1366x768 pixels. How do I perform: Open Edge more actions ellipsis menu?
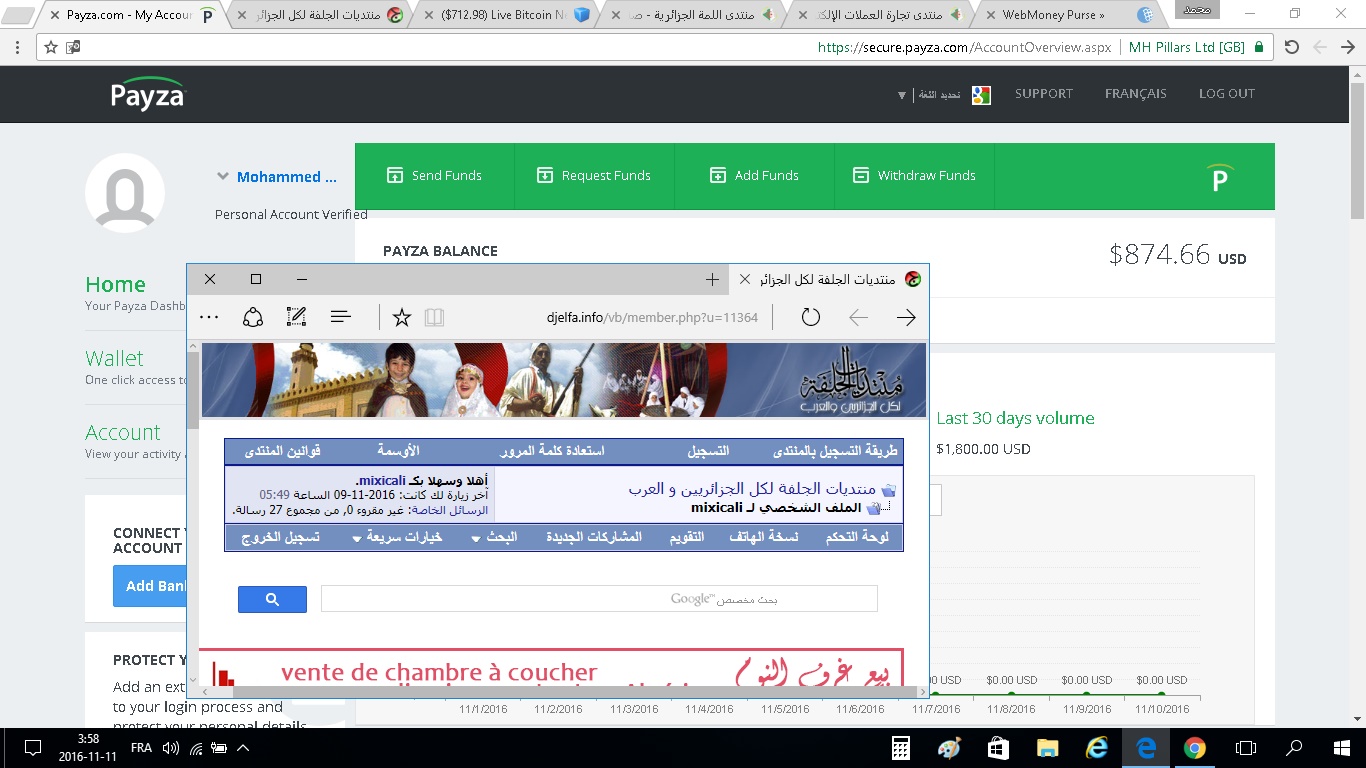209,318
